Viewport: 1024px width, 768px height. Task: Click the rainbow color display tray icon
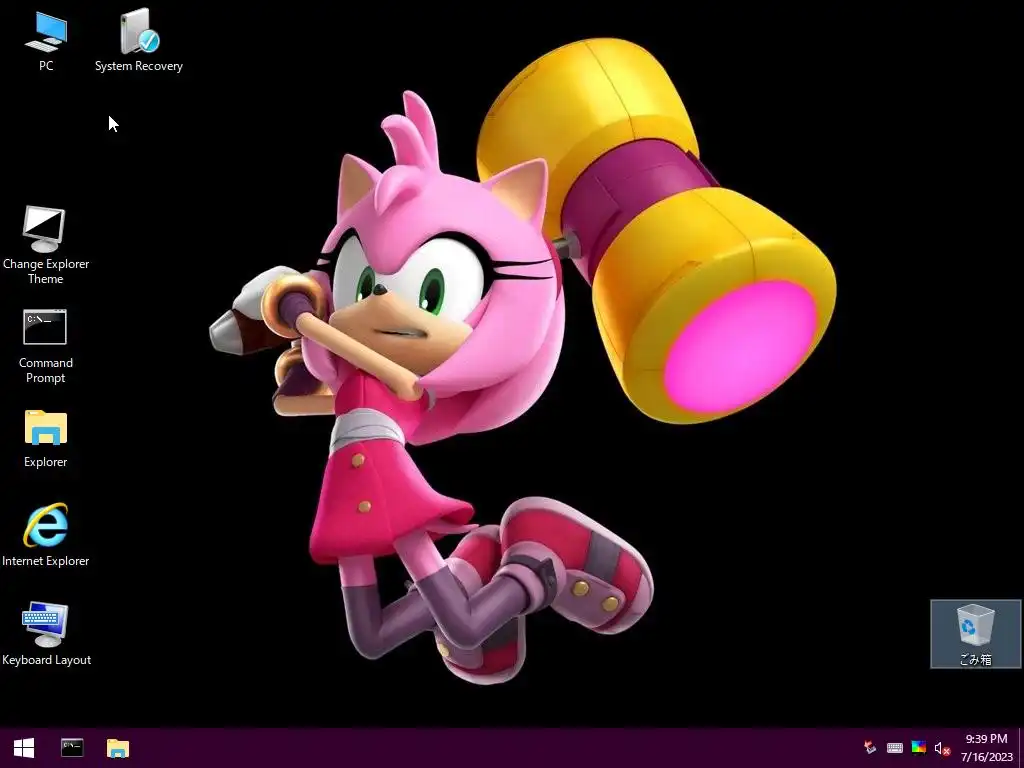918,748
